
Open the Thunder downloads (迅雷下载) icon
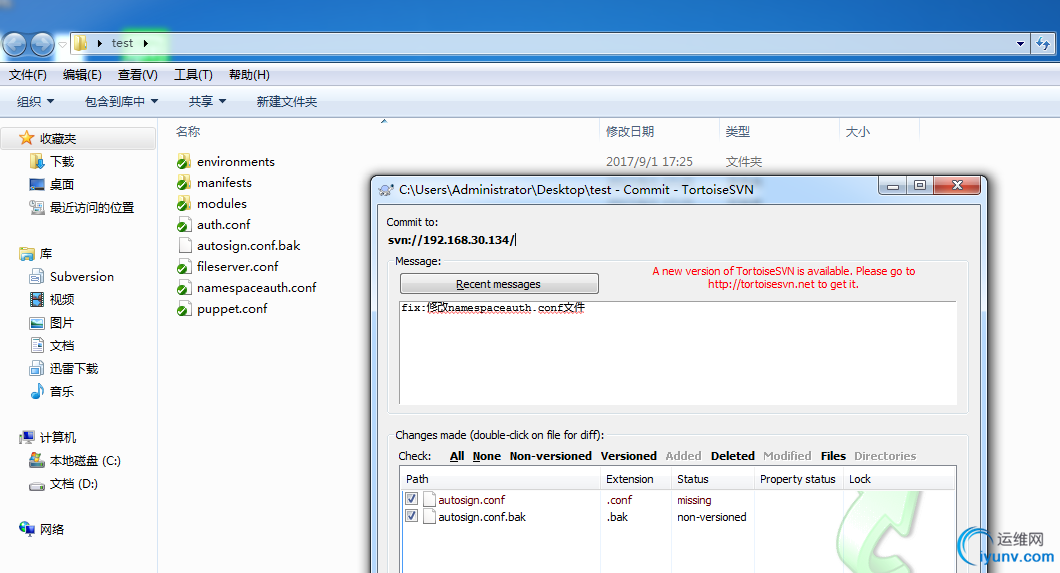(37, 368)
